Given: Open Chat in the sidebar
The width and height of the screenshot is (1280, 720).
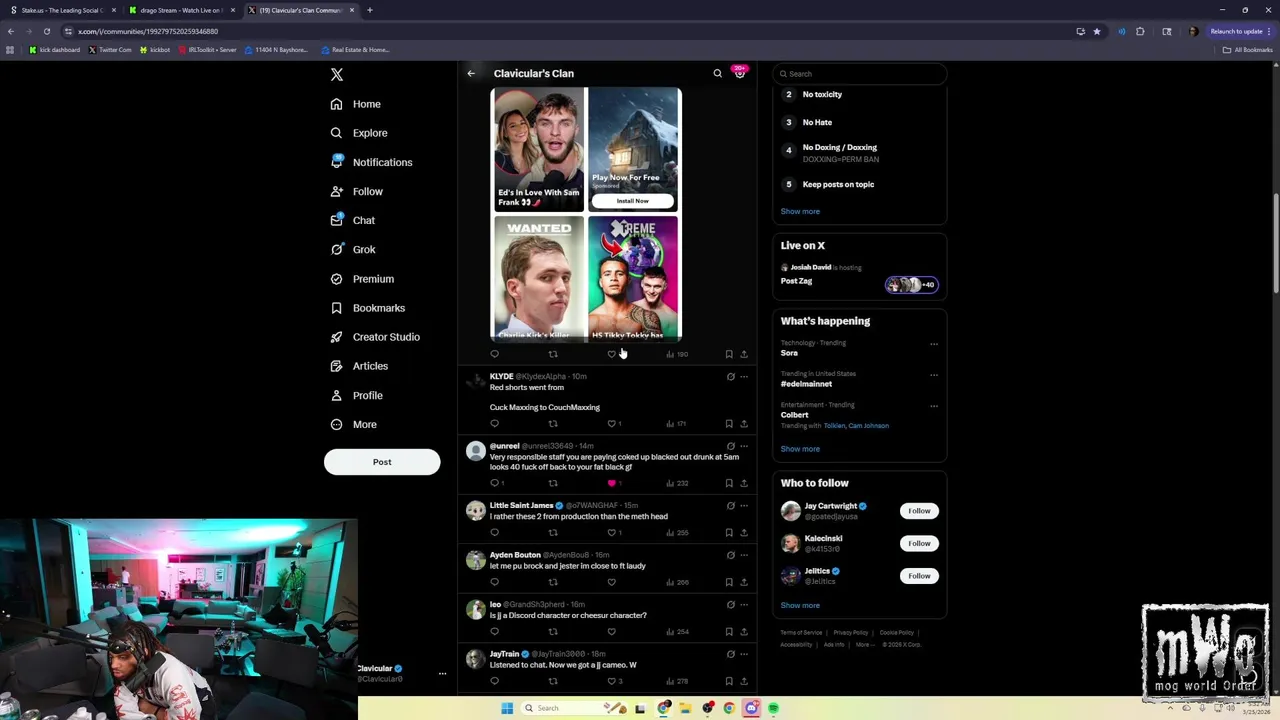Looking at the screenshot, I should 352,220.
